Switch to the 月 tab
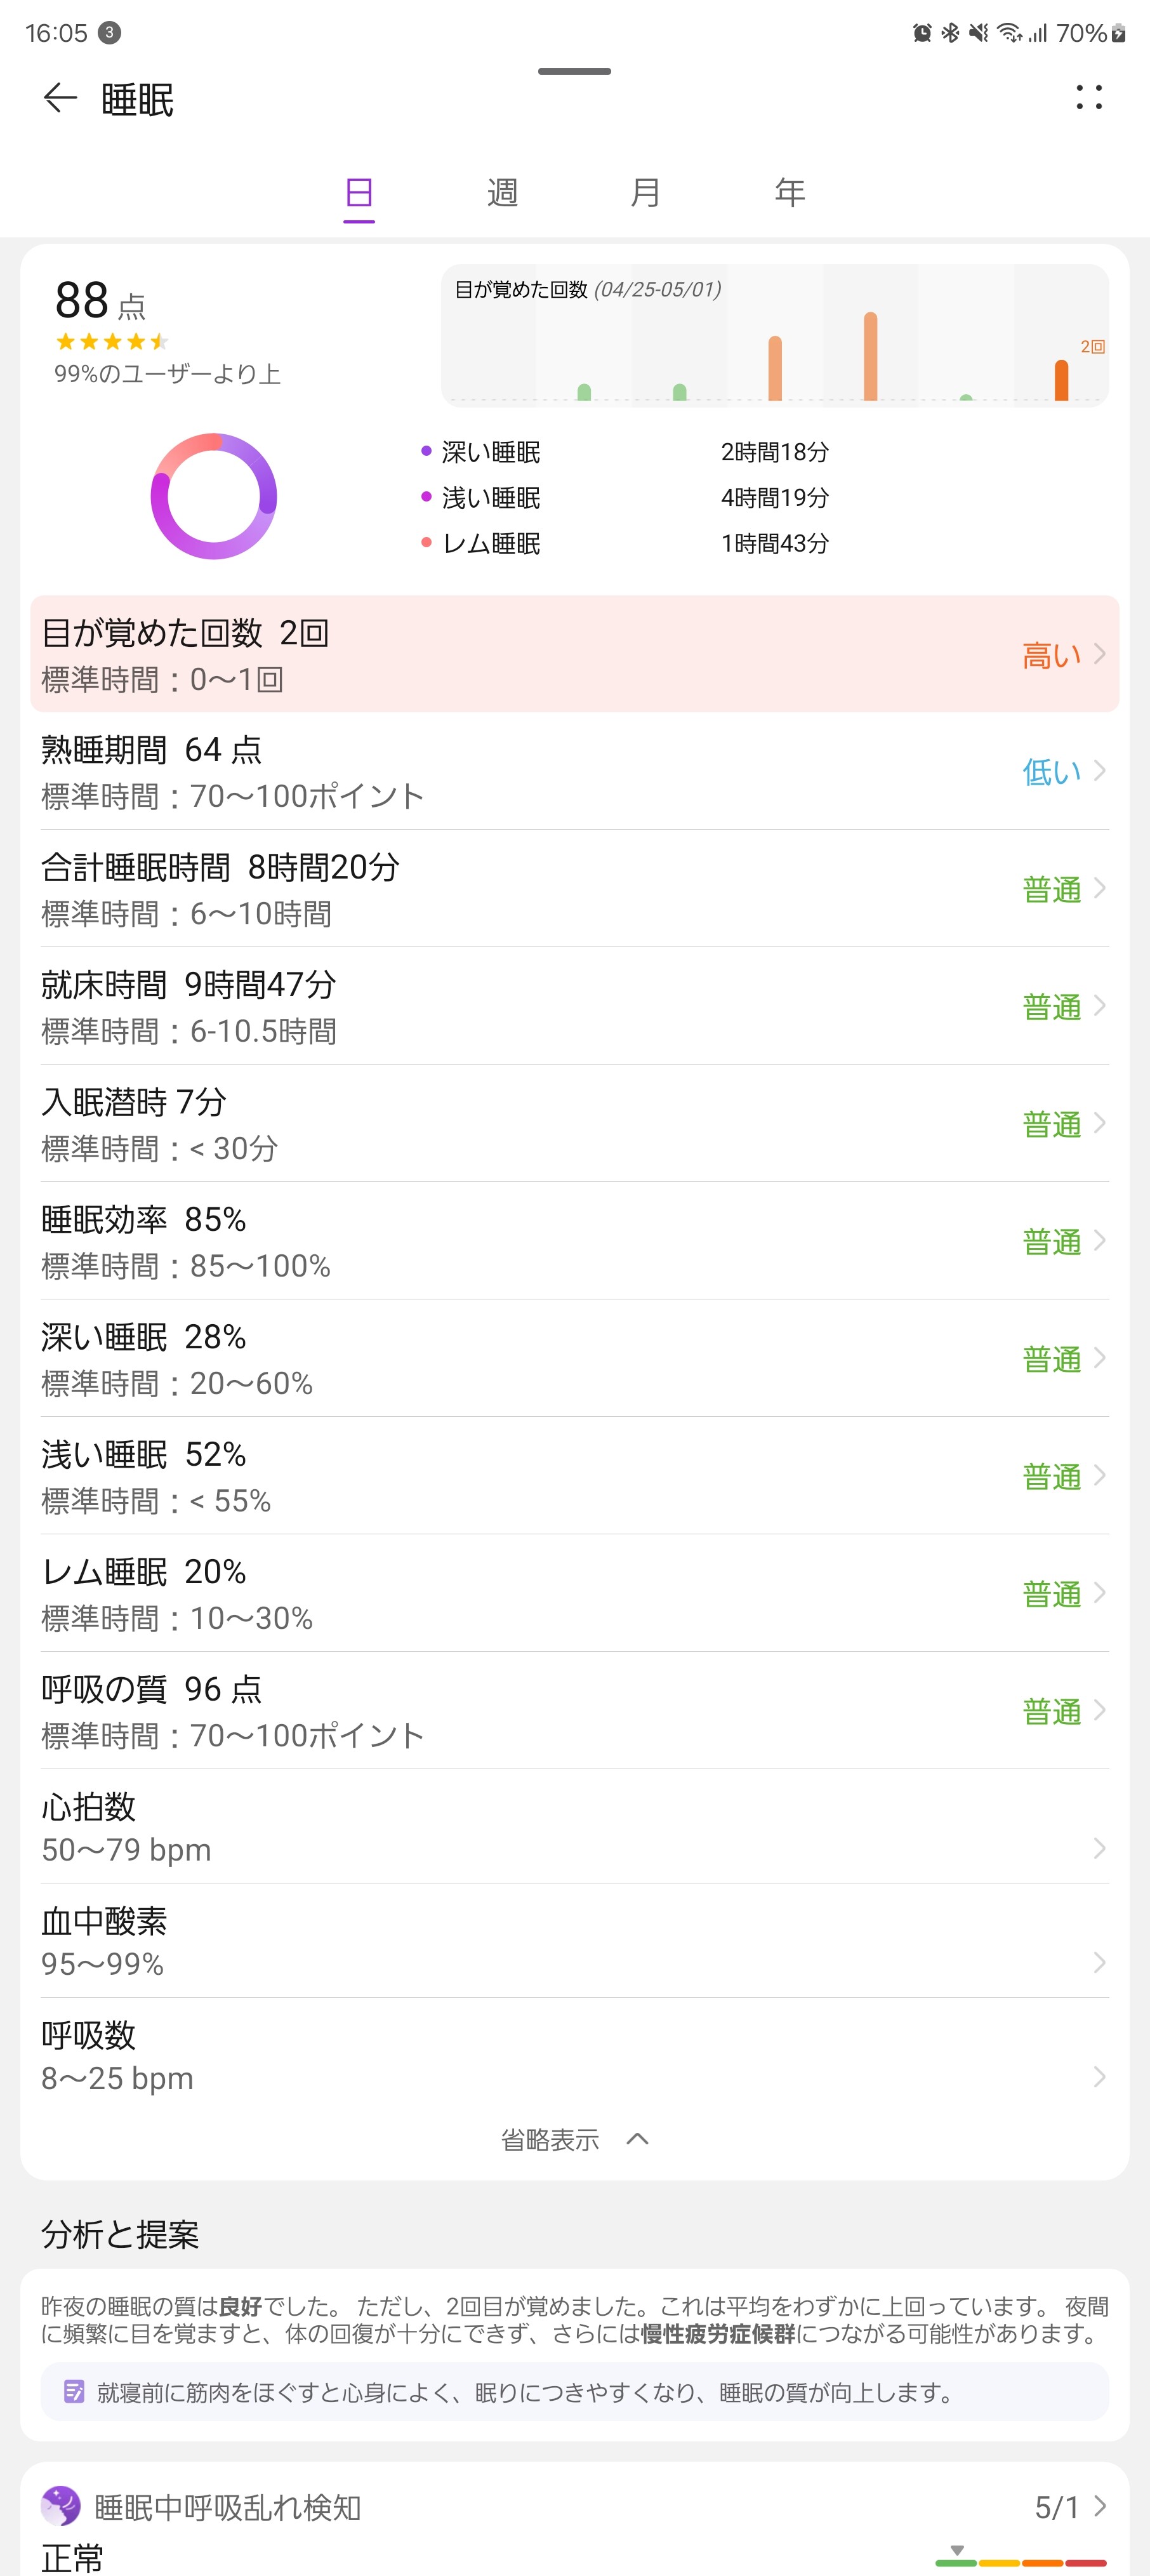Screen dimensions: 1150x2576 click(x=645, y=192)
